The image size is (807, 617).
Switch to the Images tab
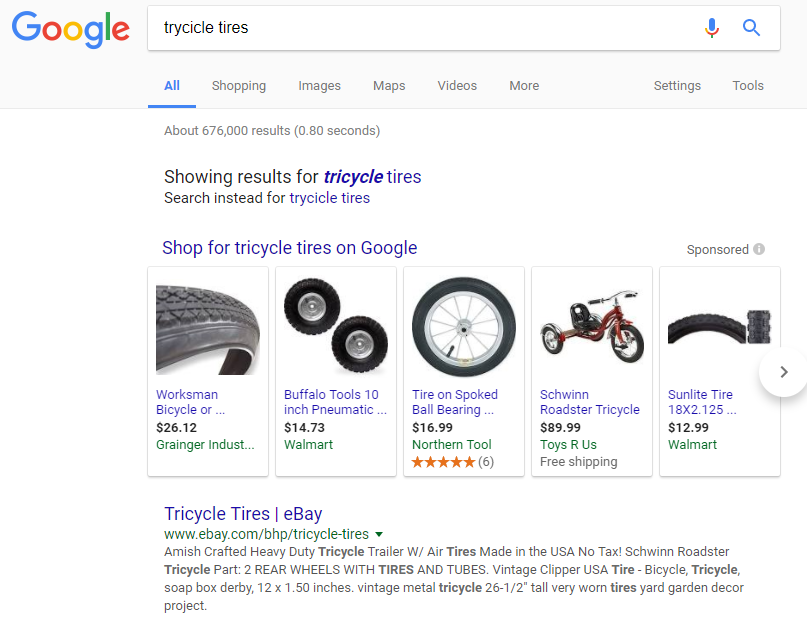point(319,85)
